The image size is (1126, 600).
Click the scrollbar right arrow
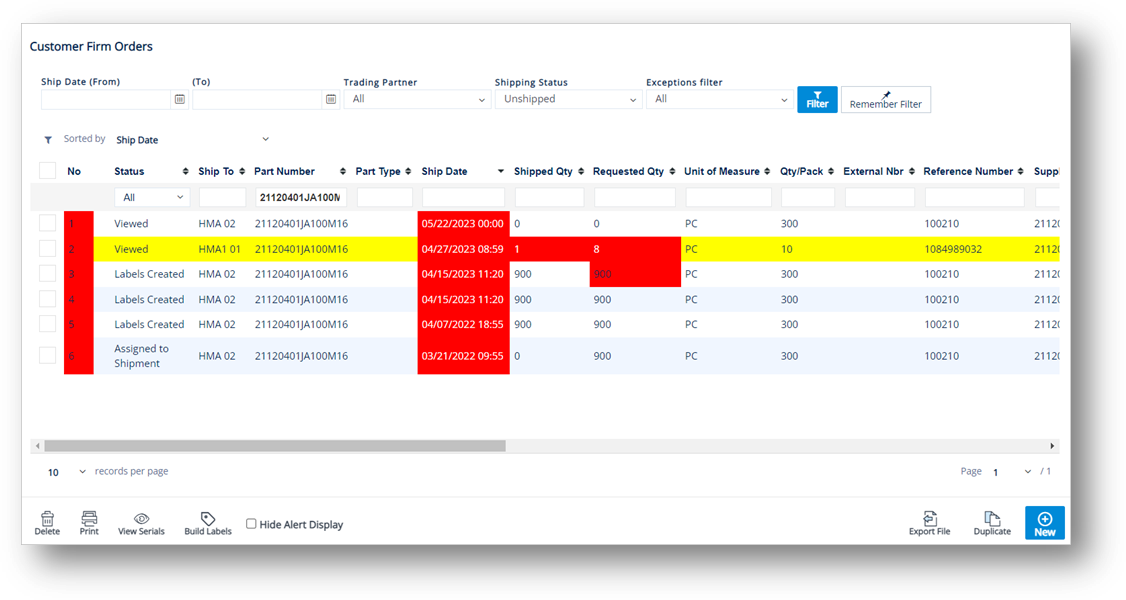(x=1052, y=446)
